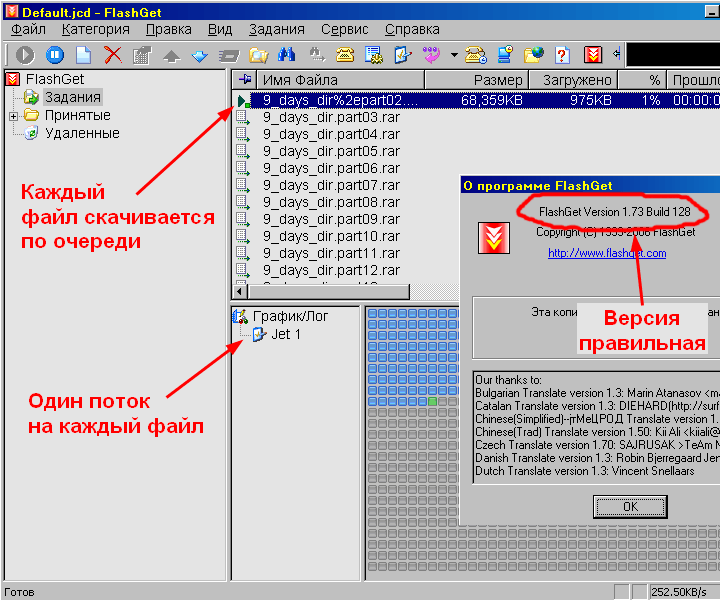Screen dimensions: 720x600
Task: Select the Удаленные recycle category
Action: 82,133
